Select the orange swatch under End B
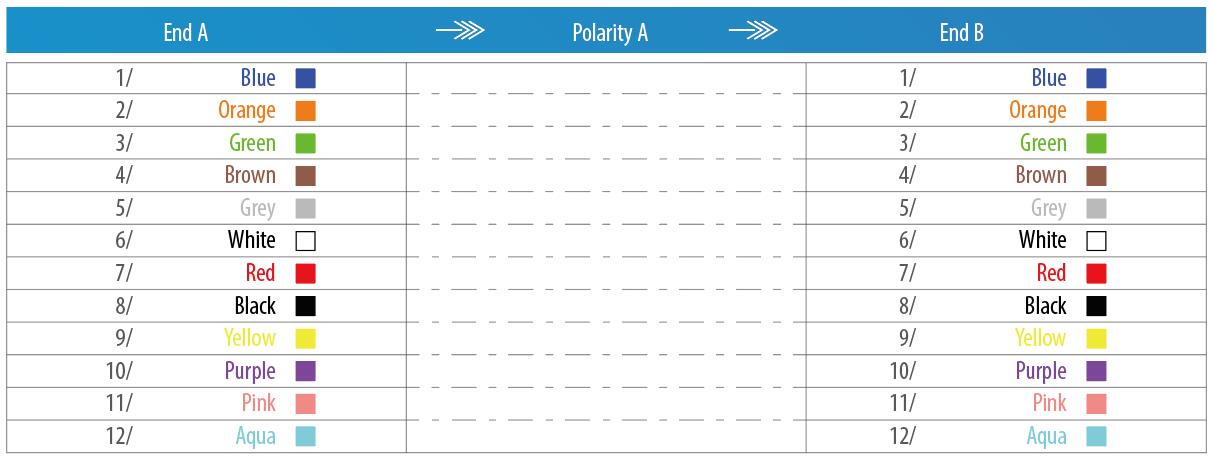Viewport: 1213px width, 459px height. pyautogui.click(x=1097, y=111)
